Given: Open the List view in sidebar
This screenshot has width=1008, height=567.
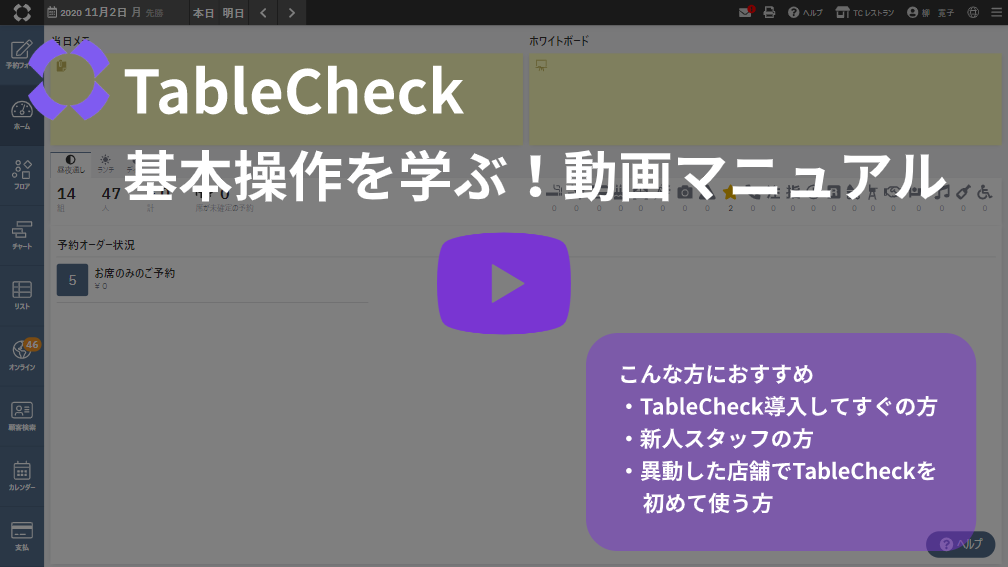Looking at the screenshot, I should [21, 295].
